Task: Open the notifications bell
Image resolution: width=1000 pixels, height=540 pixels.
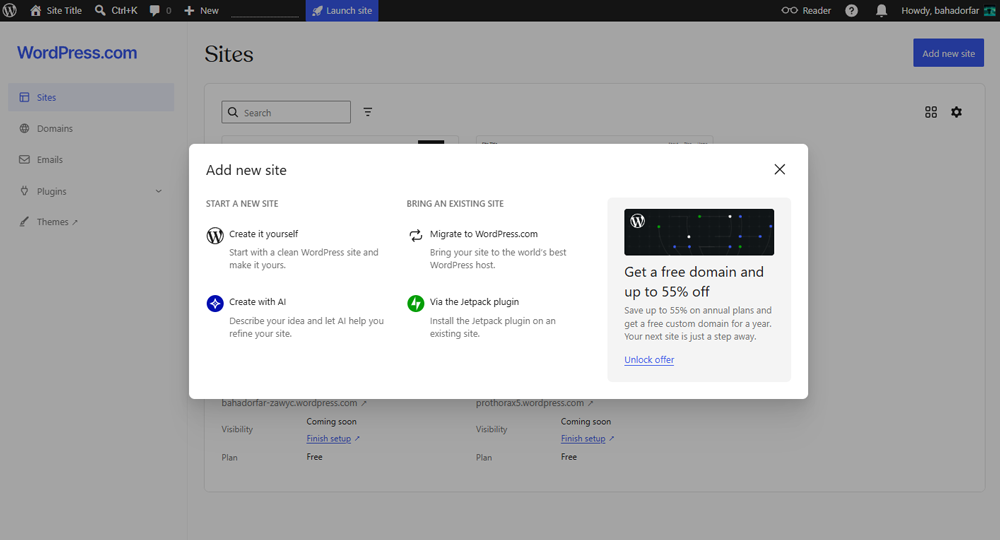Action: (x=881, y=10)
